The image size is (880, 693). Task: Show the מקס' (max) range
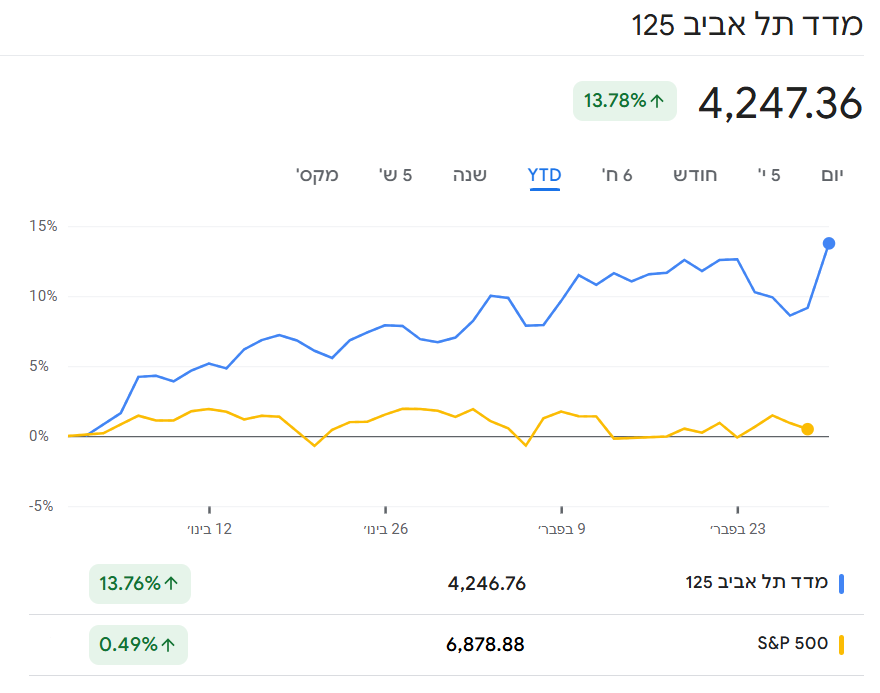tap(317, 175)
